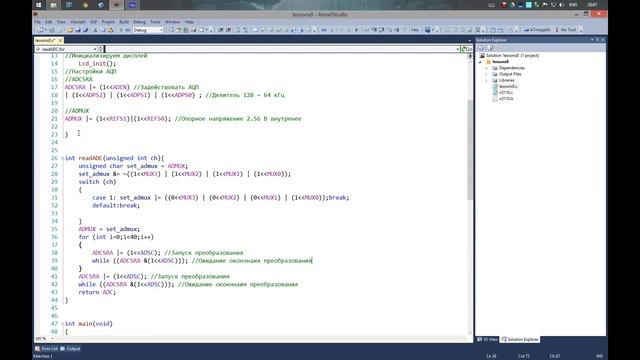Close the lesson8.c editor tab
Viewport: 640px width, 360px height.
point(60,40)
